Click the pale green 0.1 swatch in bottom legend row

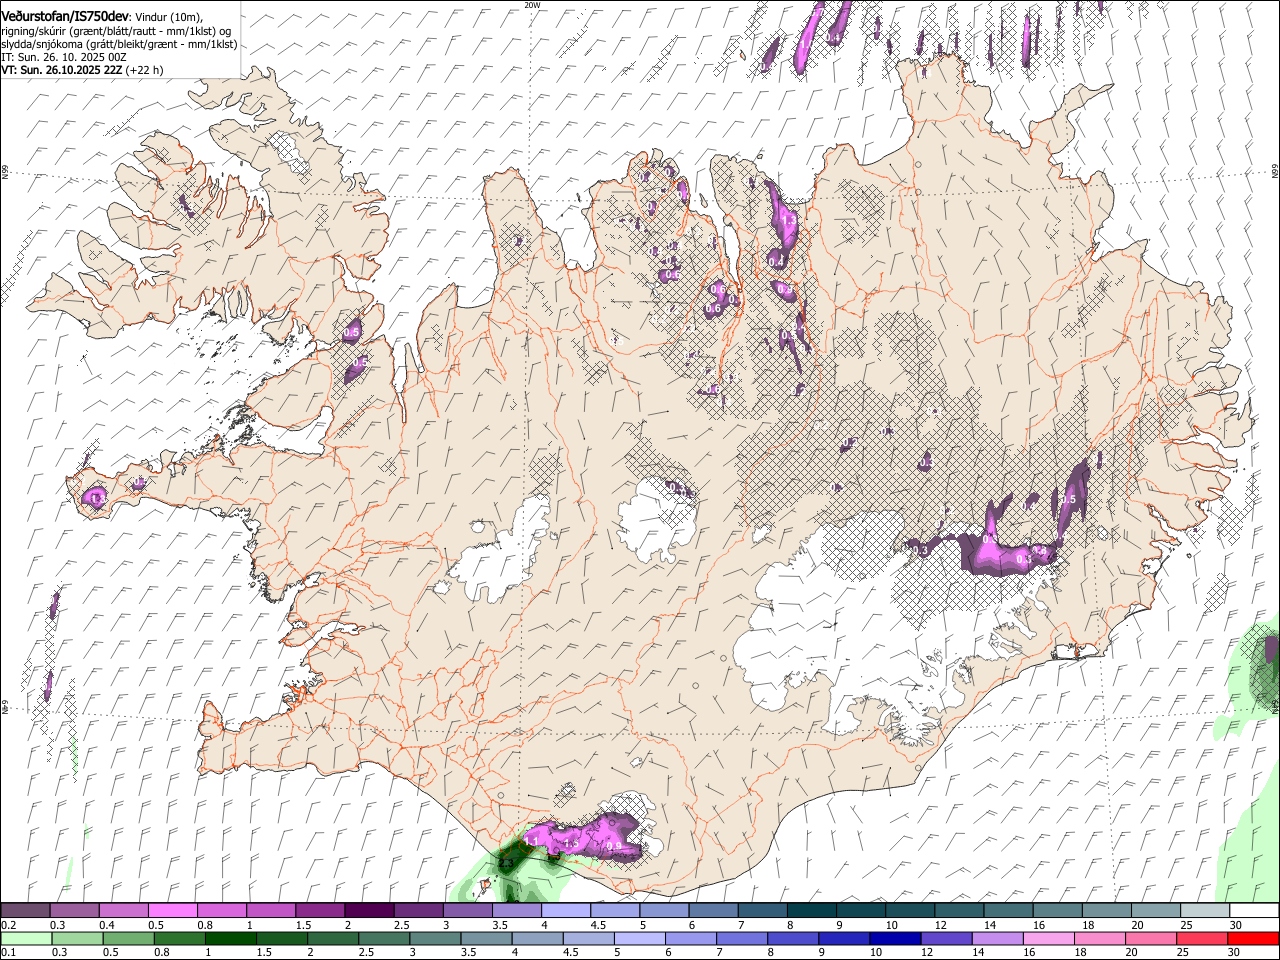[x=25, y=938]
